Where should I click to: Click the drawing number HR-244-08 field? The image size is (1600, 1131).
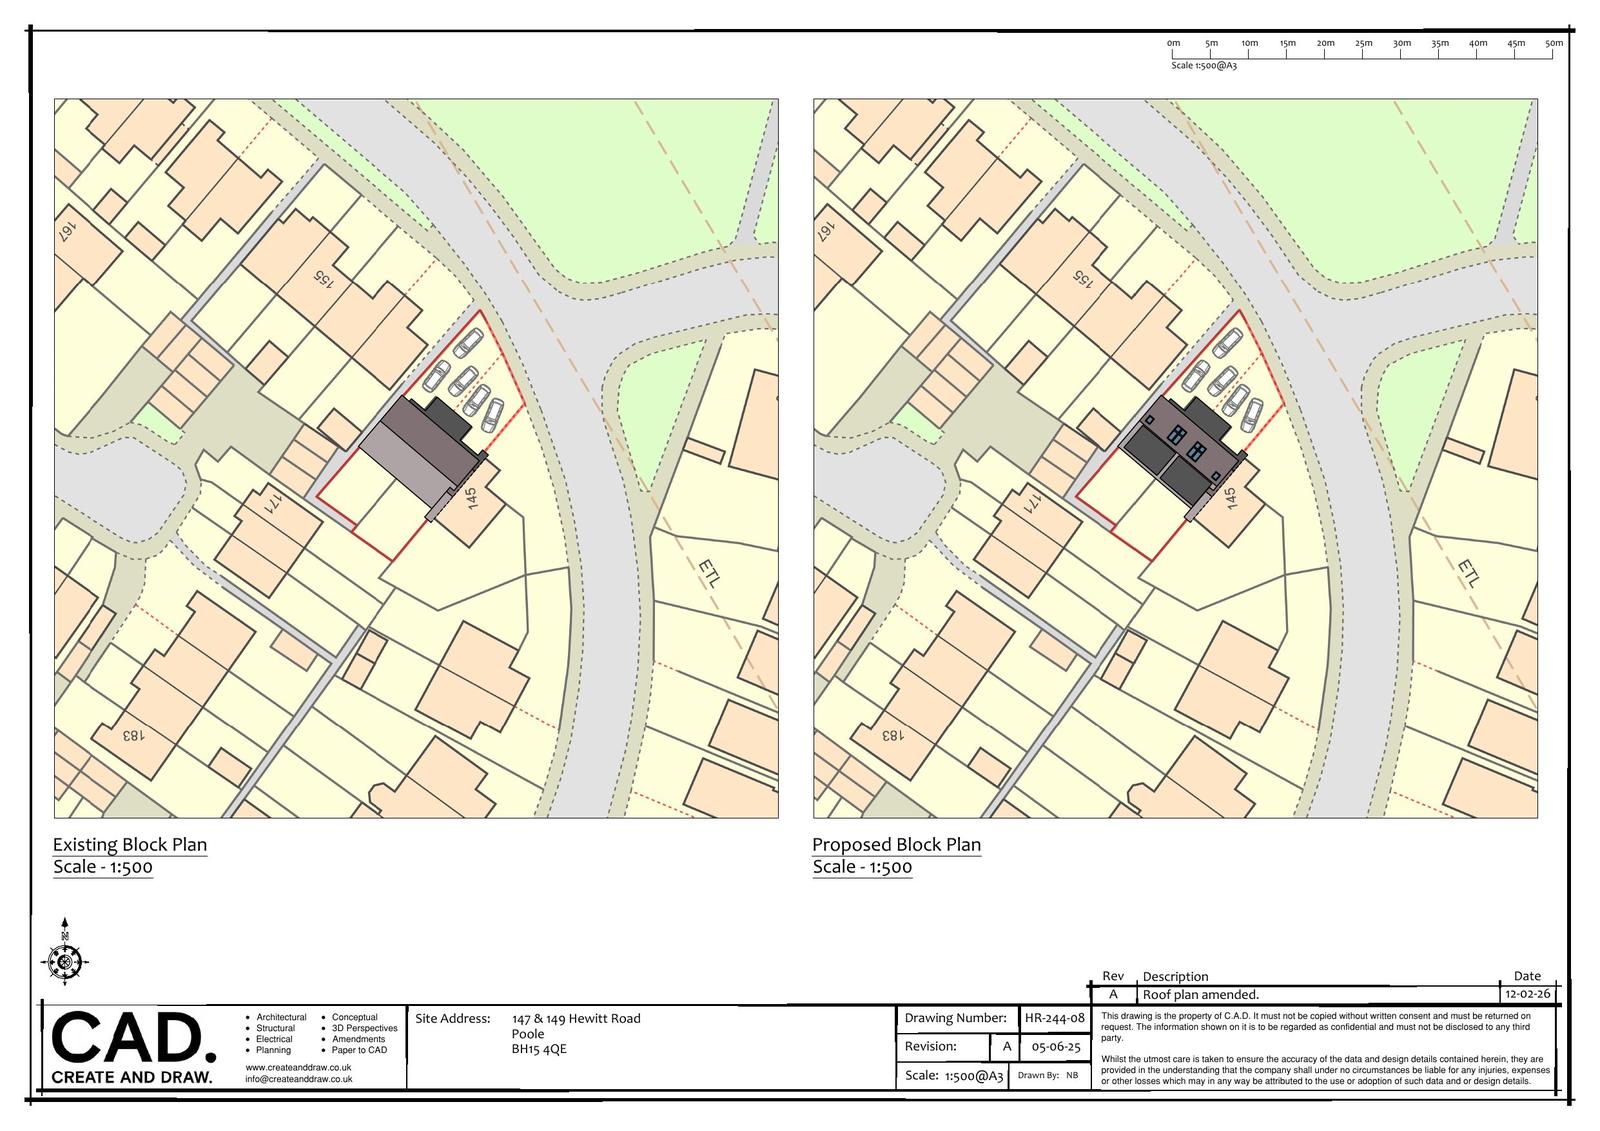pyautogui.click(x=1054, y=1018)
